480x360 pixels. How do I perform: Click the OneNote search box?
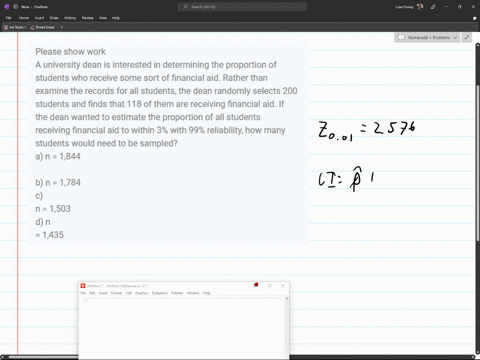242,7
